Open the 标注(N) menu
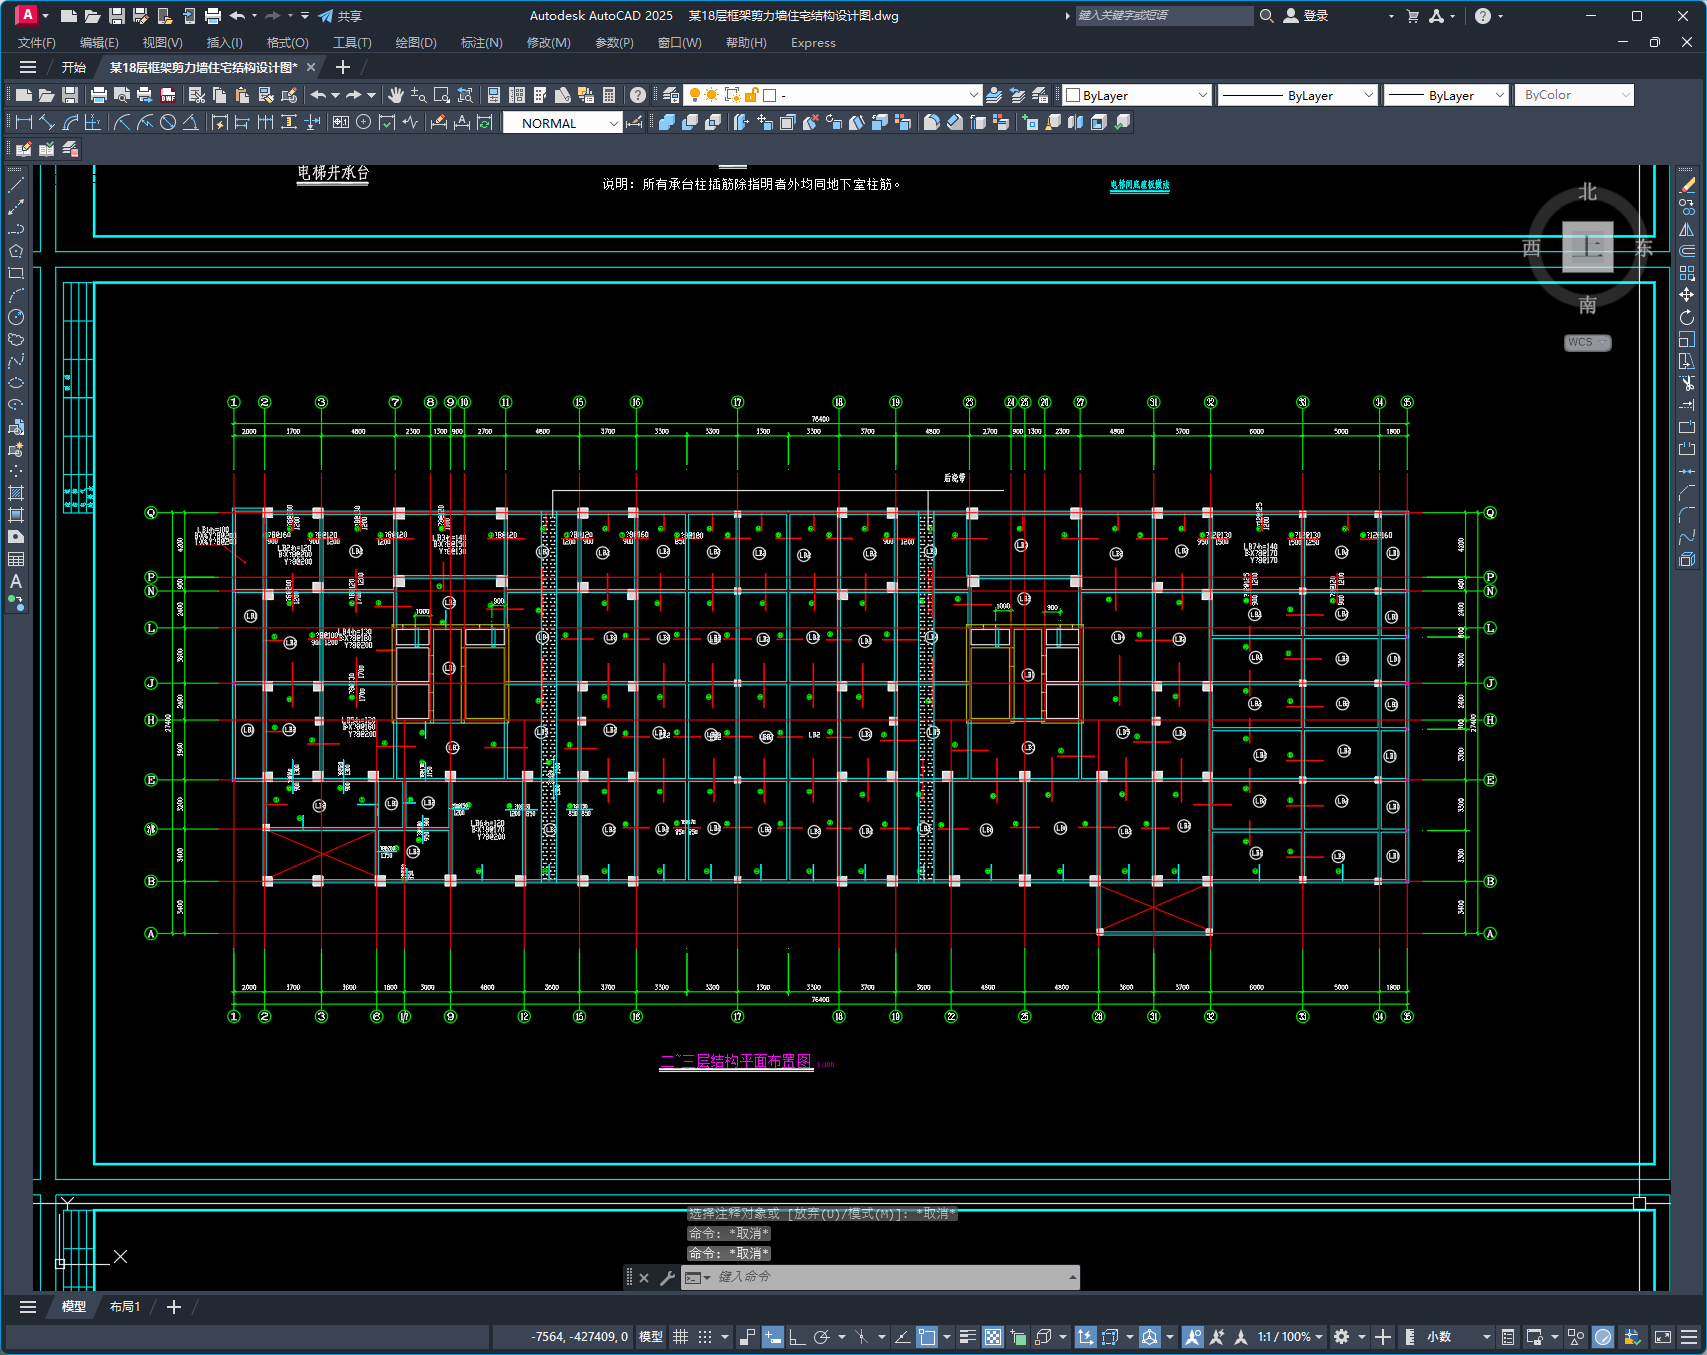The image size is (1707, 1355). [481, 43]
